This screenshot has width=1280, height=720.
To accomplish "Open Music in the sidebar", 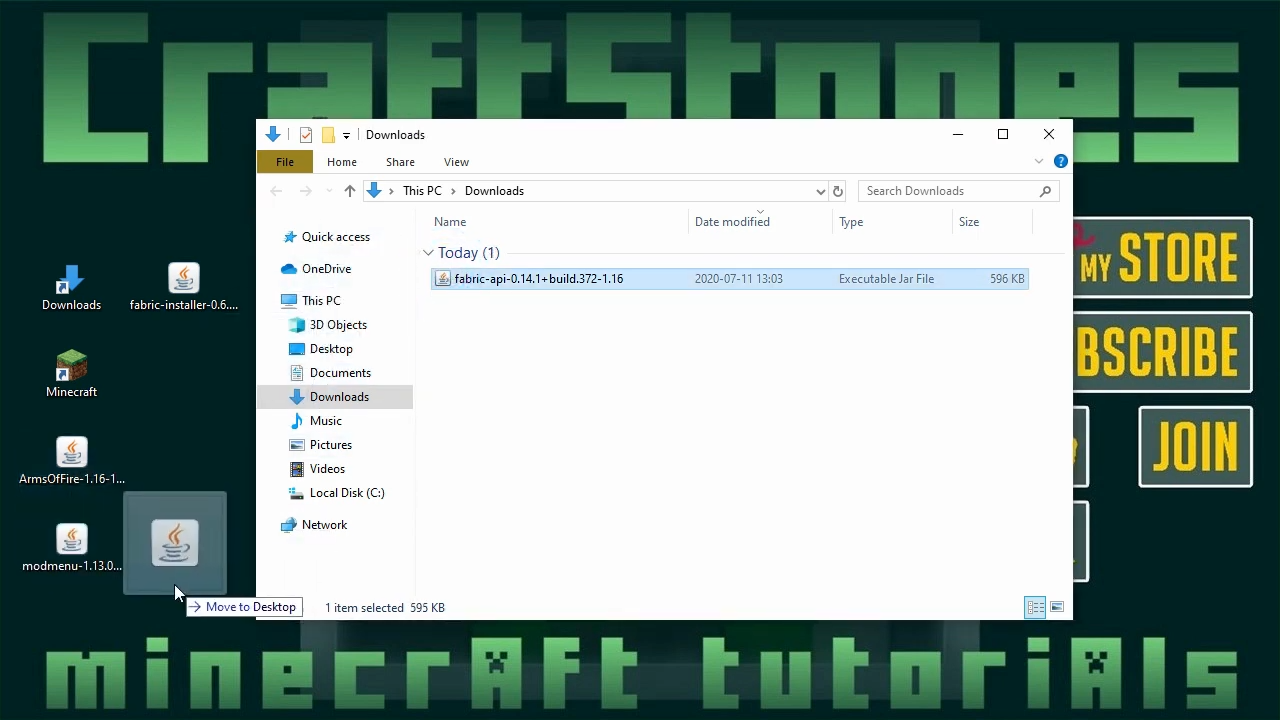I will 326,421.
